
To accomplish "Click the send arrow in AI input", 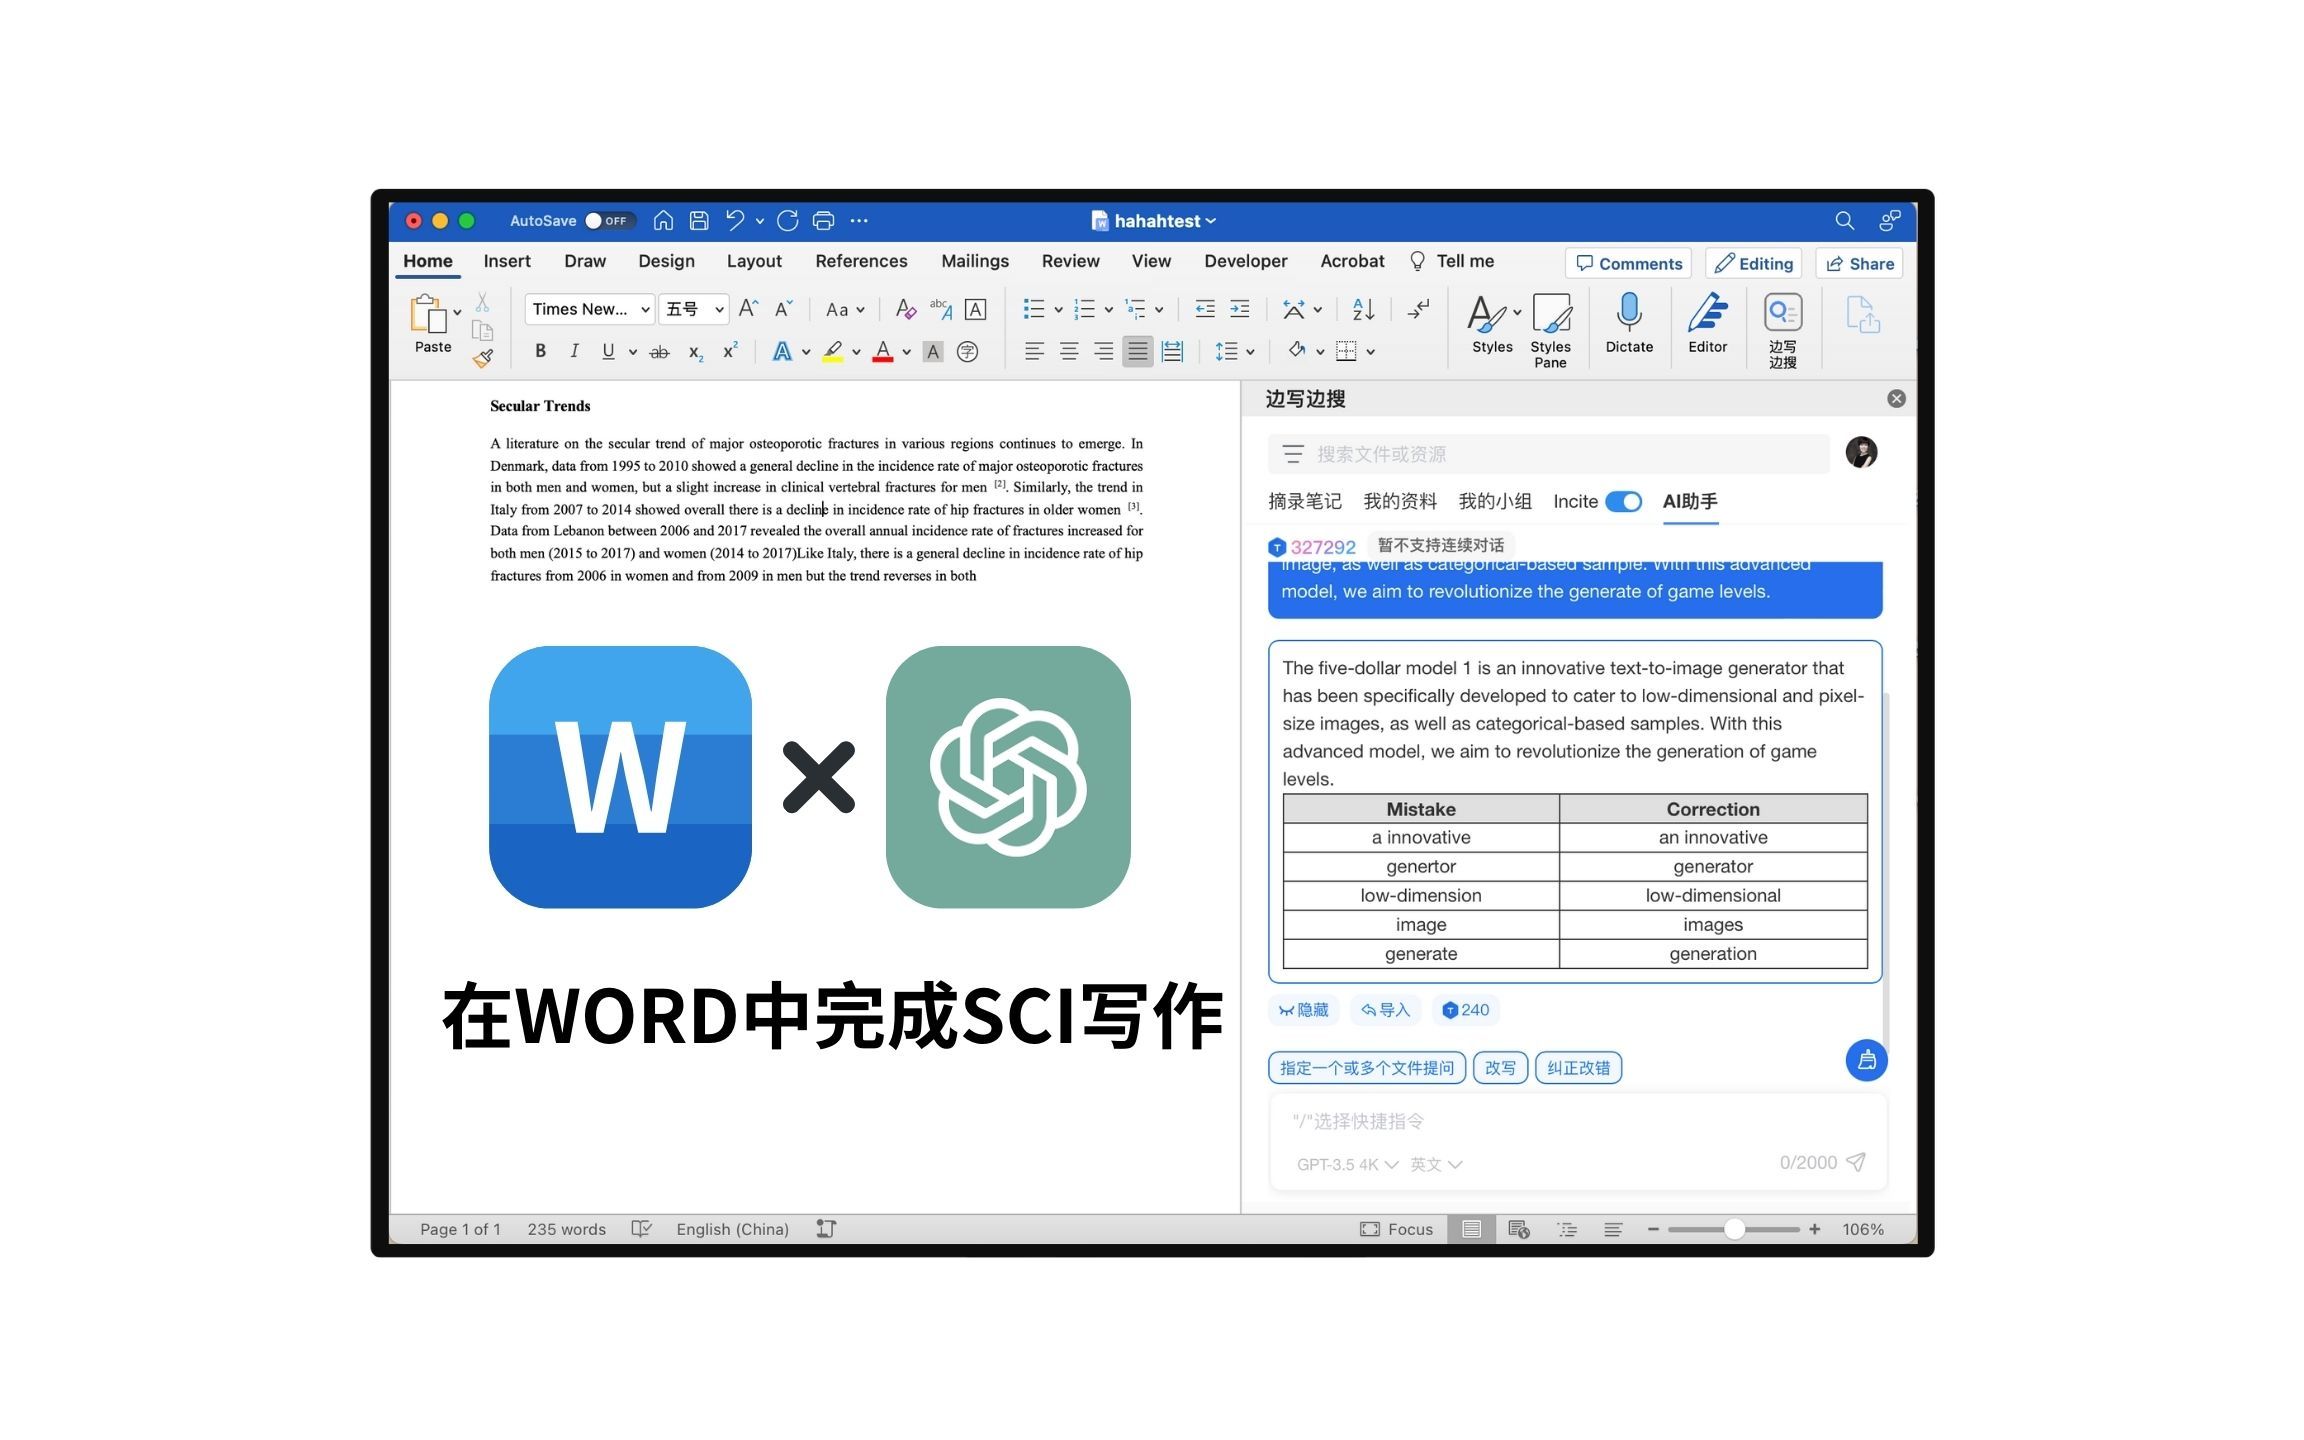I will pyautogui.click(x=1855, y=1161).
